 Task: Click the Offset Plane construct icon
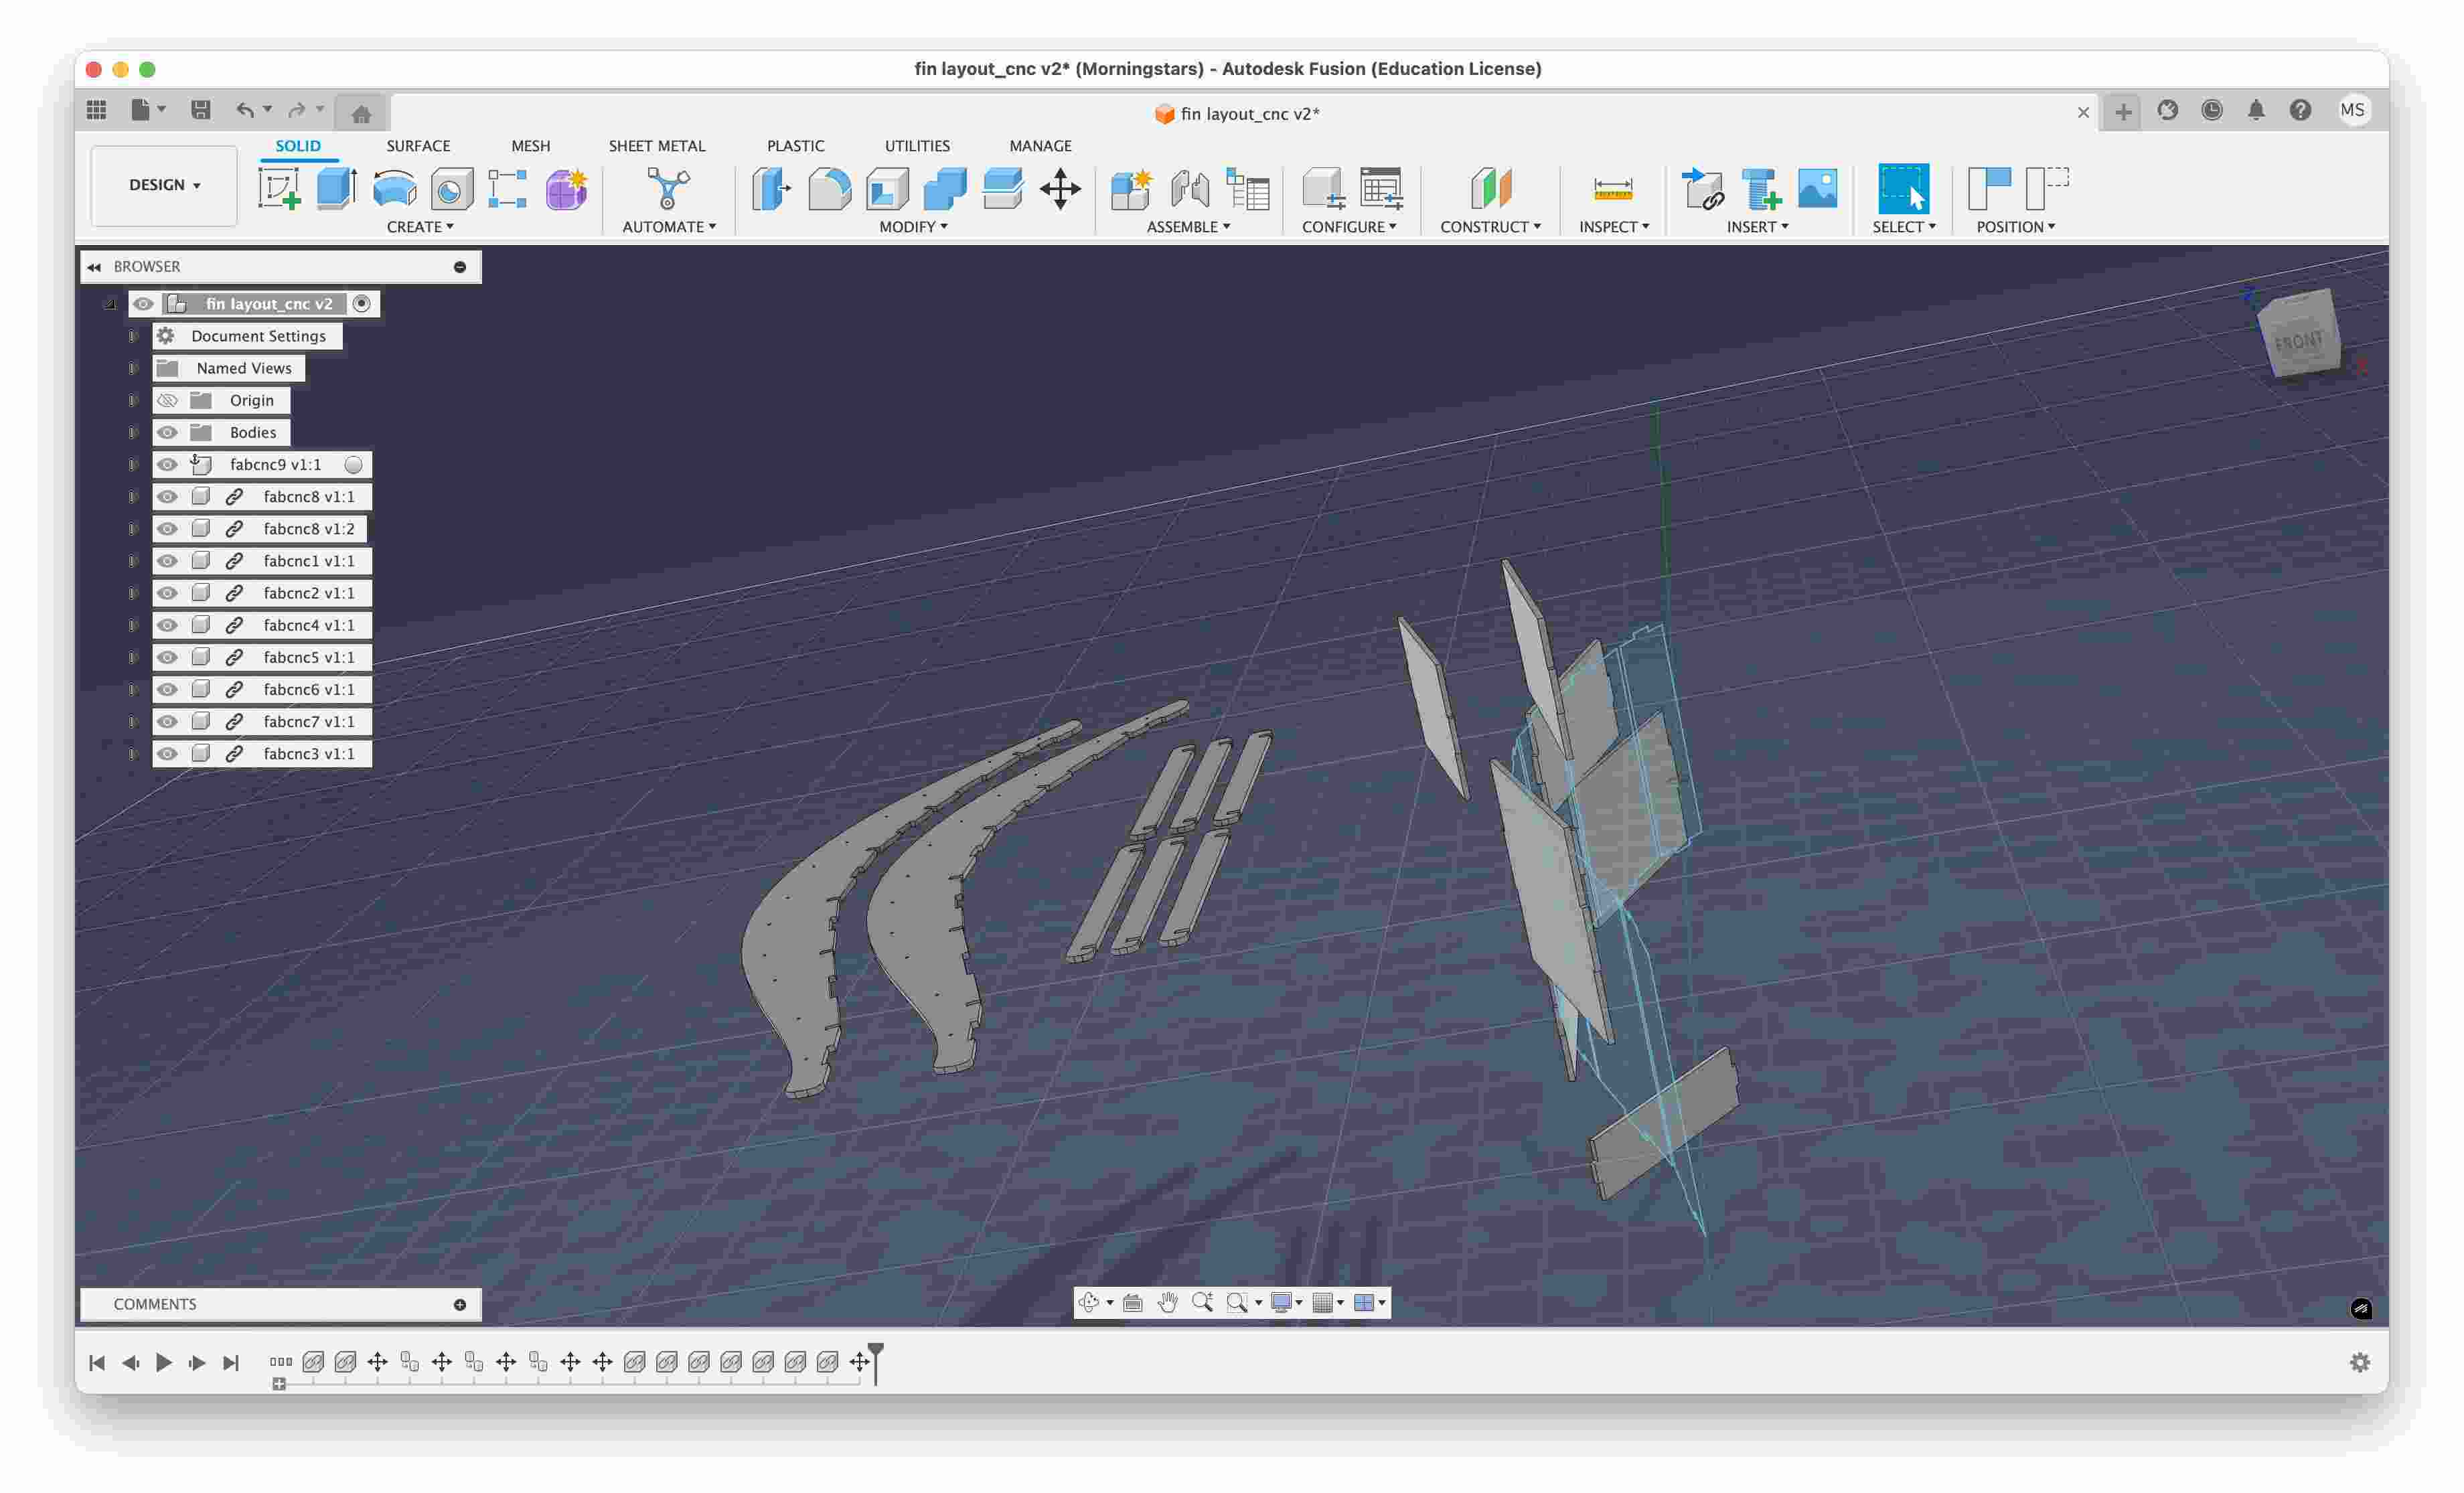click(x=1490, y=188)
